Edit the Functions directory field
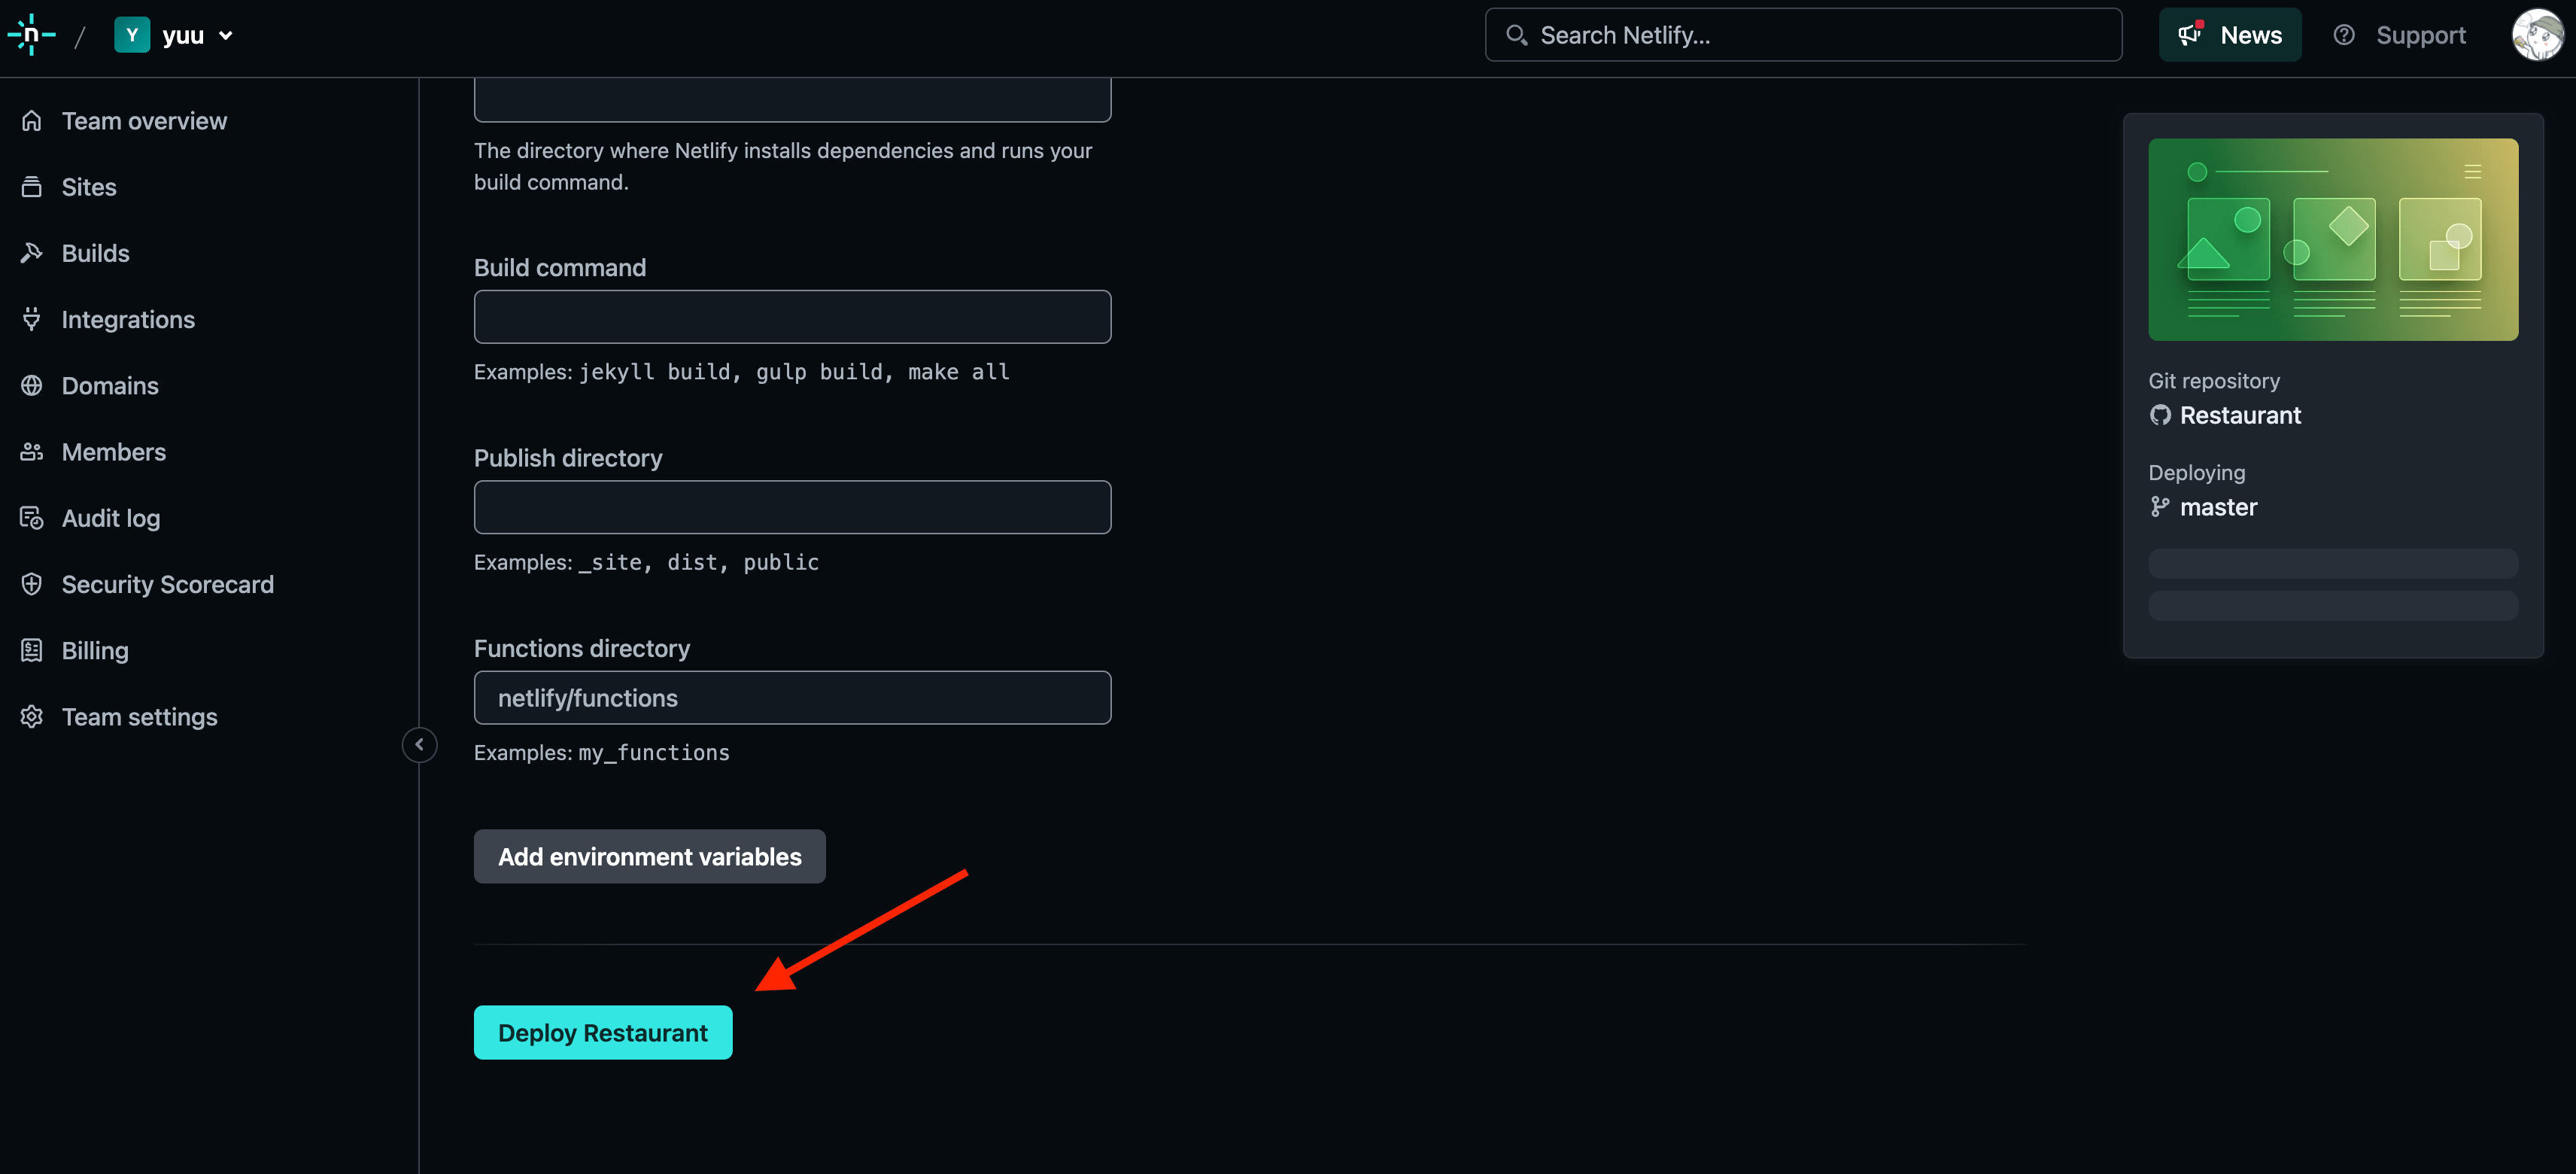The width and height of the screenshot is (2576, 1174). pyautogui.click(x=792, y=698)
